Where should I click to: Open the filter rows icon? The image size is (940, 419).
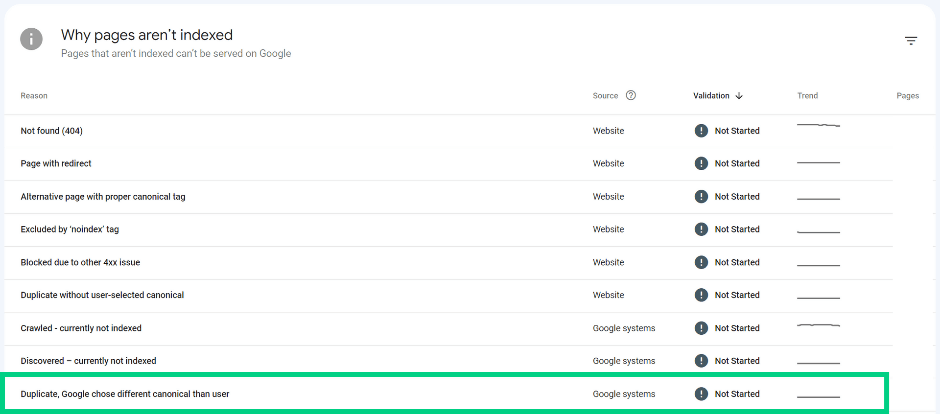pos(911,41)
